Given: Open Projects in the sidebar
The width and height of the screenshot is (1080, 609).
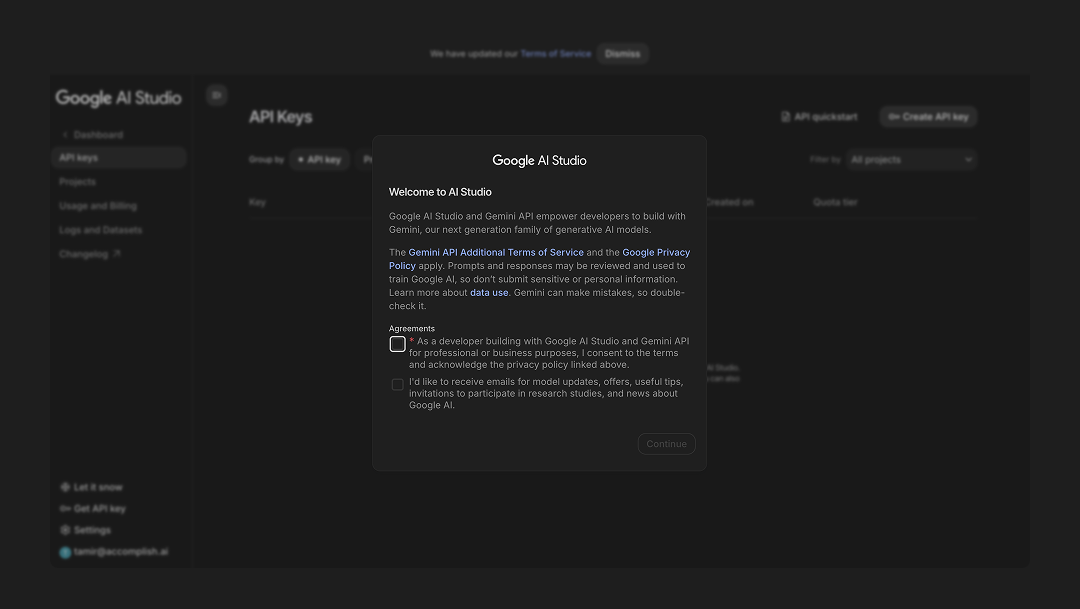Looking at the screenshot, I should pos(77,182).
